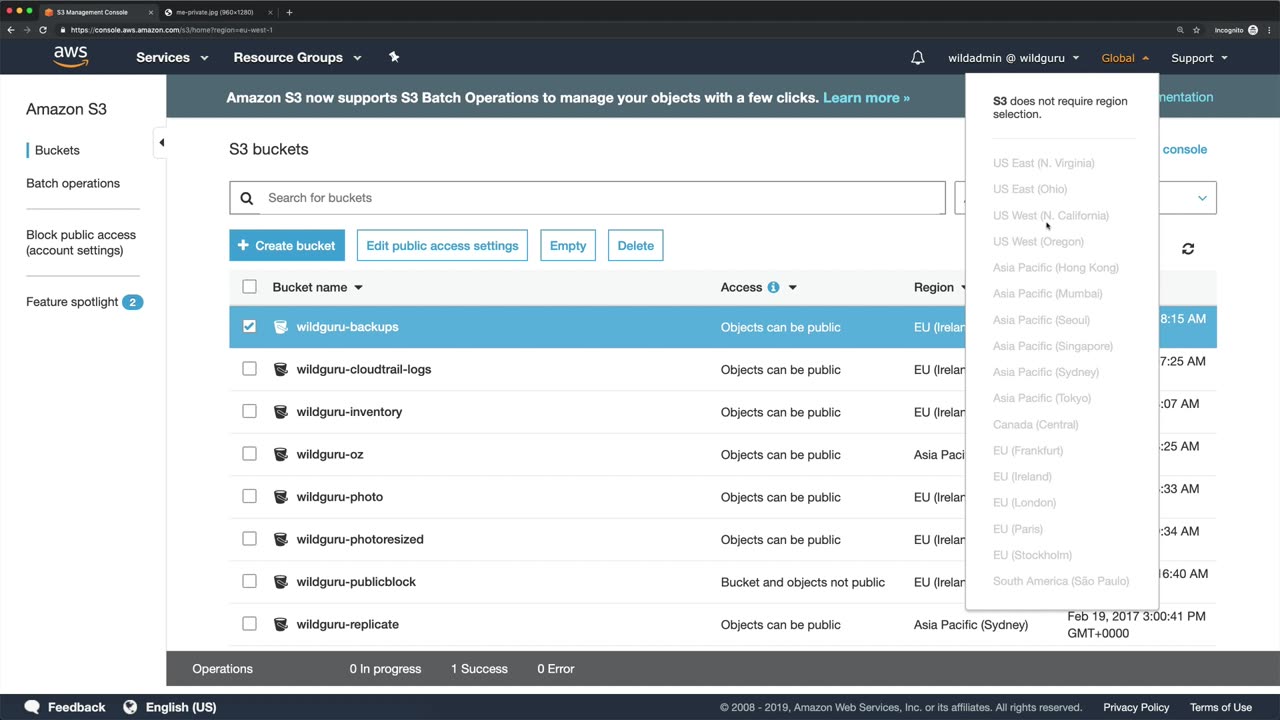Sort by Bucket name column
The width and height of the screenshot is (1280, 720).
[317, 287]
